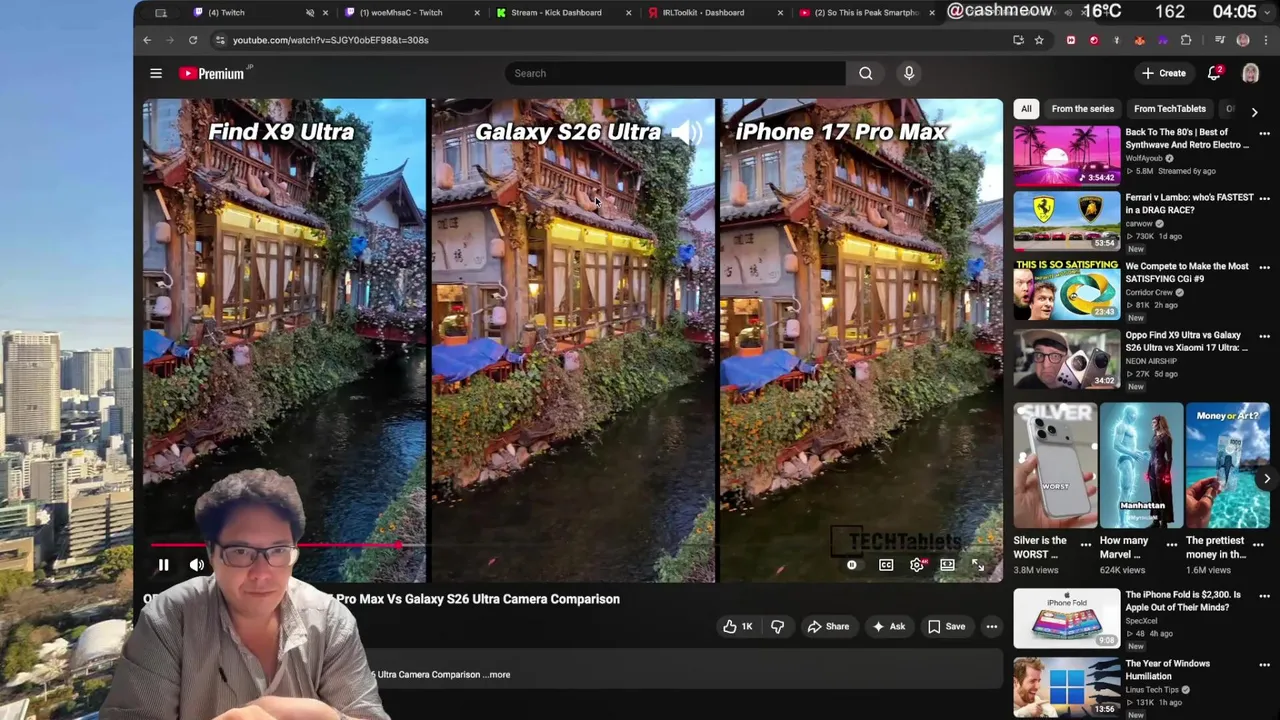Go forward in the browser
The height and width of the screenshot is (720, 1280).
tap(170, 40)
